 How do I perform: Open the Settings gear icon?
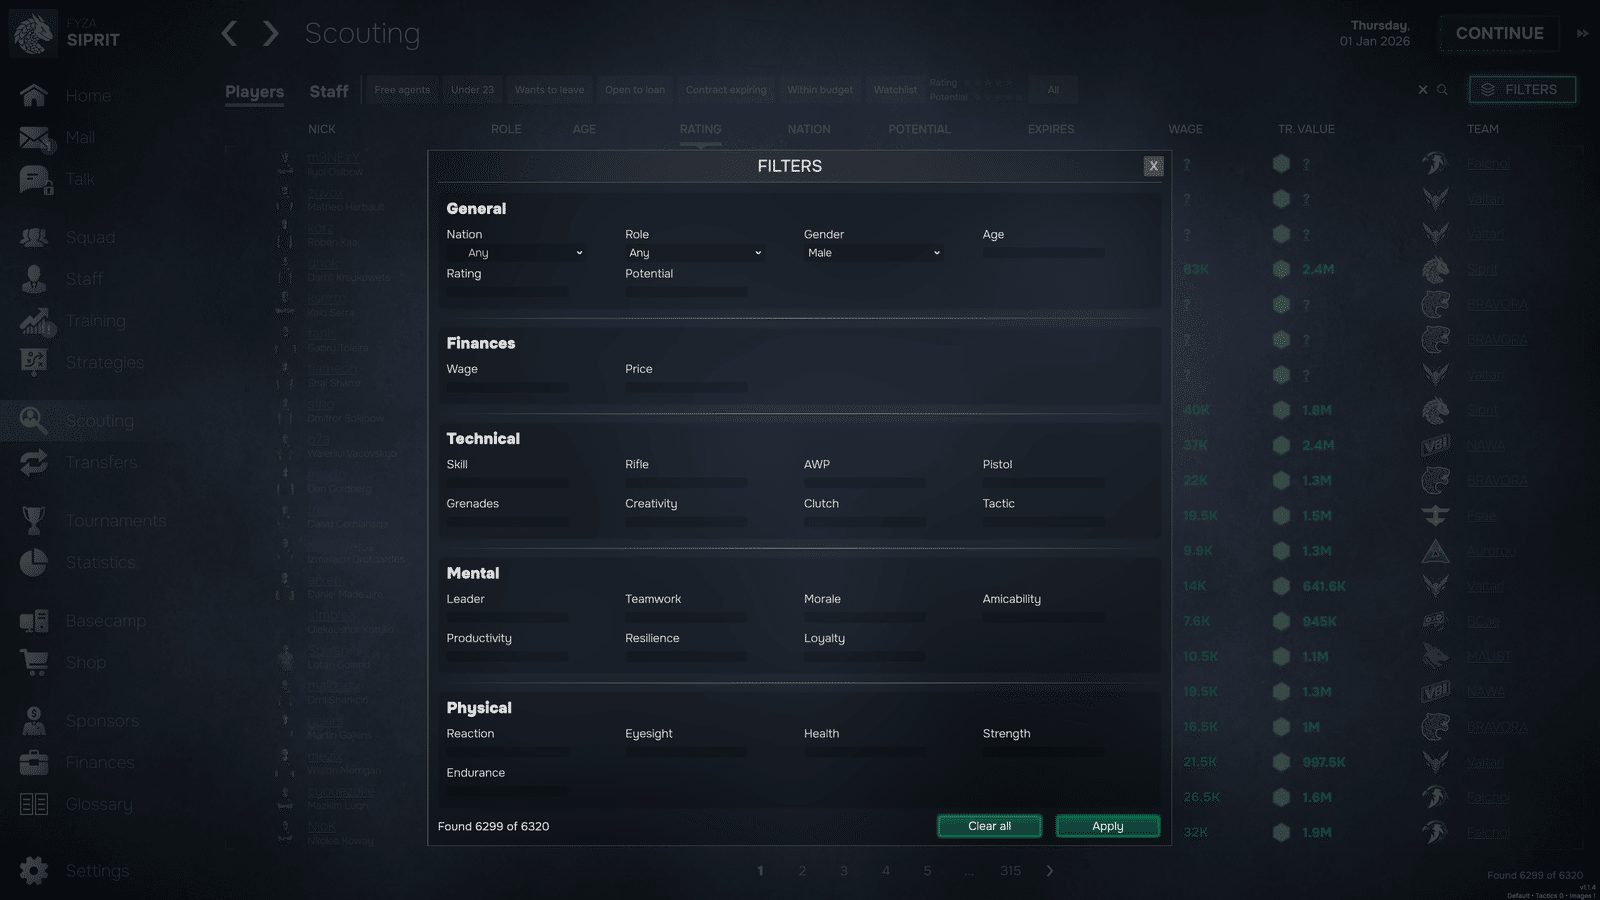(34, 871)
